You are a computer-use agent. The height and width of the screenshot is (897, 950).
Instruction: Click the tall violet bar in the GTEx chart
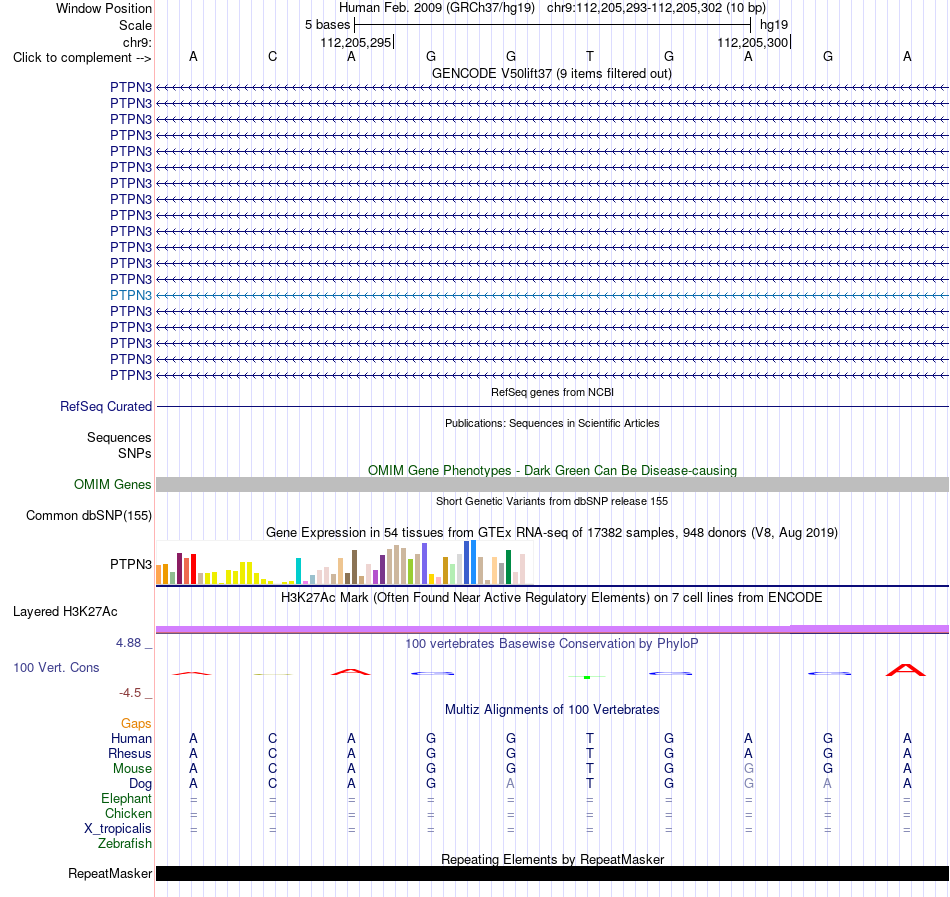(x=425, y=563)
